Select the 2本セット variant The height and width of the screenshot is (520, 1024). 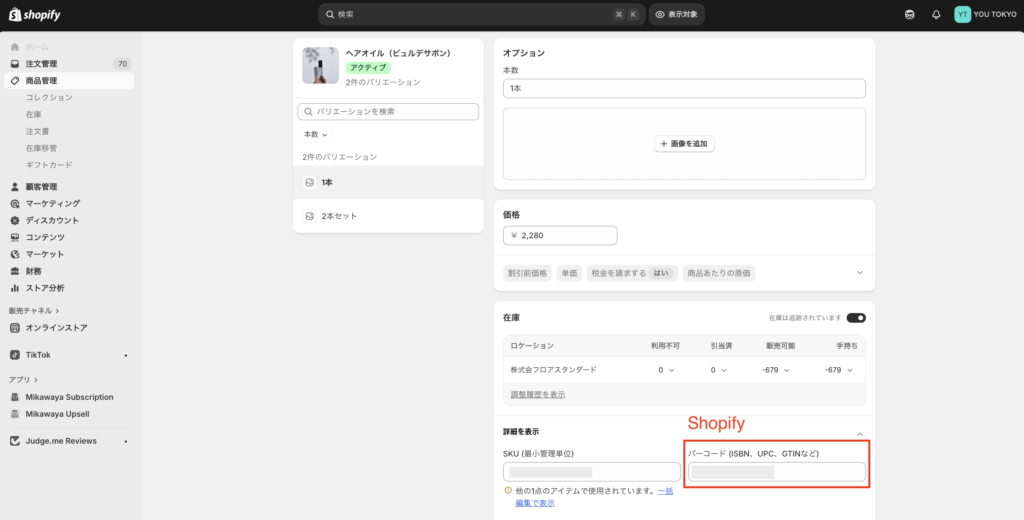click(x=339, y=216)
